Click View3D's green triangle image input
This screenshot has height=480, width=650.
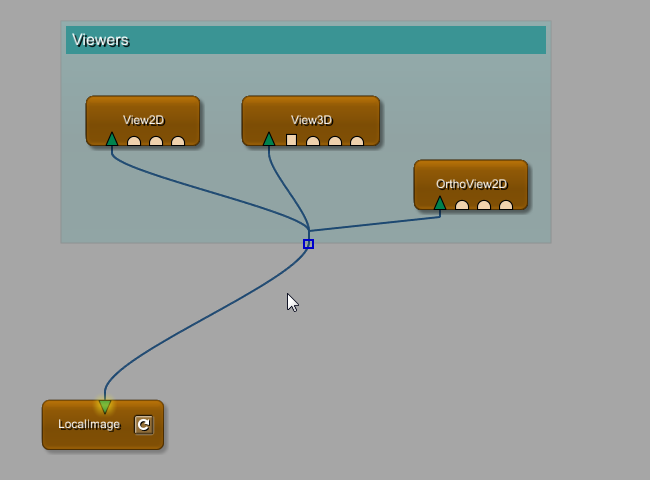point(269,139)
